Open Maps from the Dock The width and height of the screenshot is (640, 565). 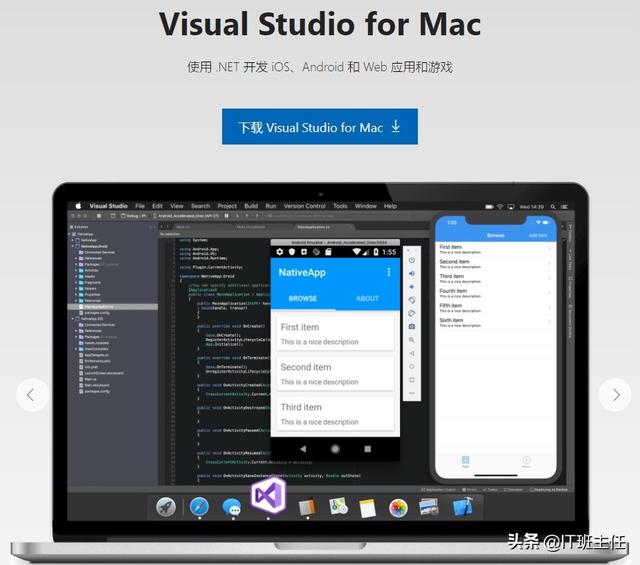tap(338, 506)
